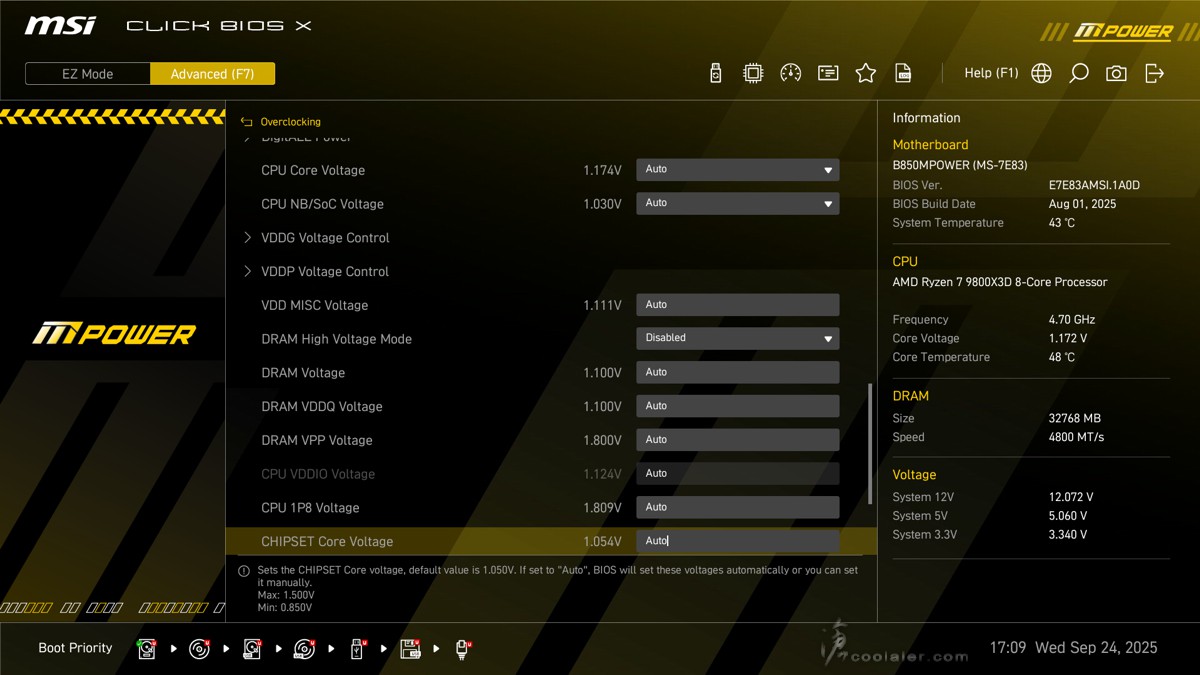The image size is (1200, 675).
Task: Click the 1.030V NB/SoC reading
Action: [x=602, y=204]
